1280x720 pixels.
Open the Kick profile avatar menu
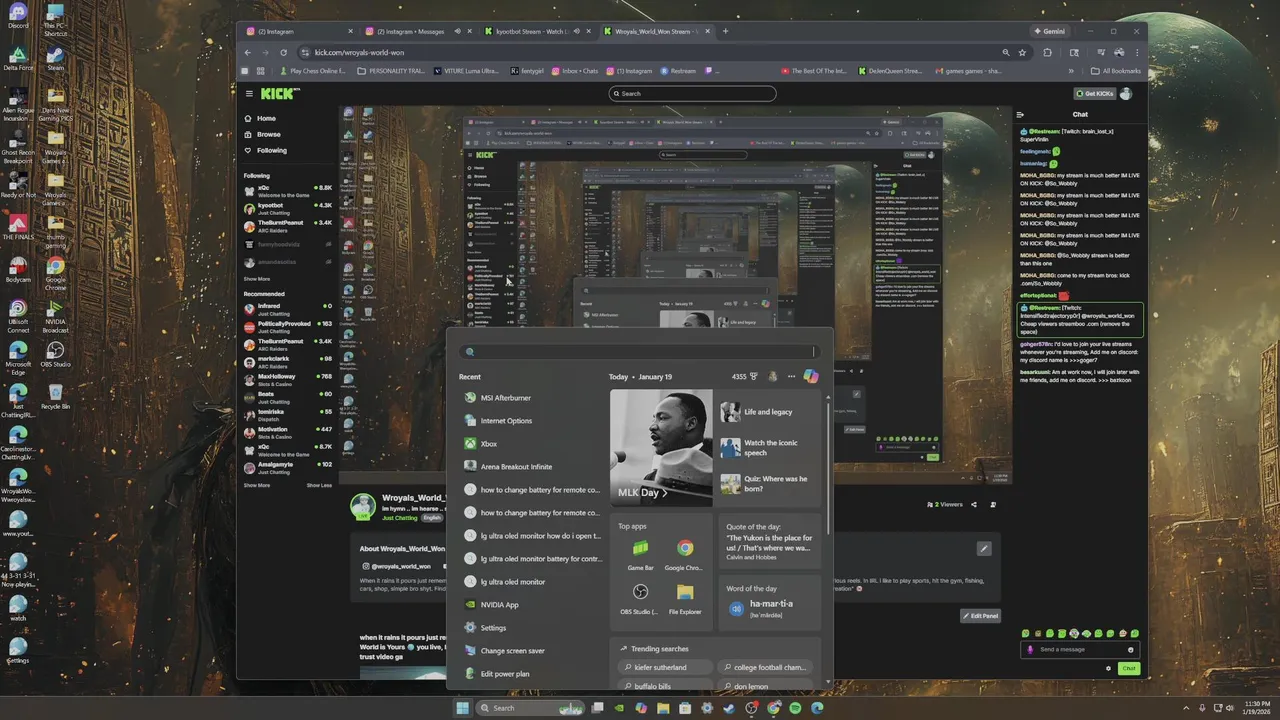coord(1127,93)
